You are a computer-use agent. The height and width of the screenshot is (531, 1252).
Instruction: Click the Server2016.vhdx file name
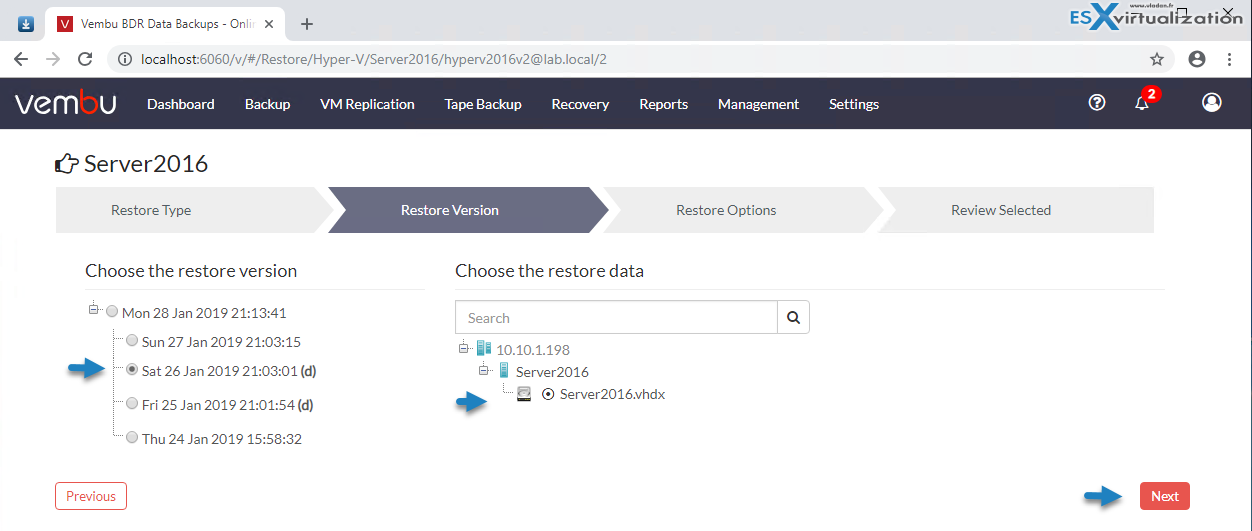tap(612, 394)
